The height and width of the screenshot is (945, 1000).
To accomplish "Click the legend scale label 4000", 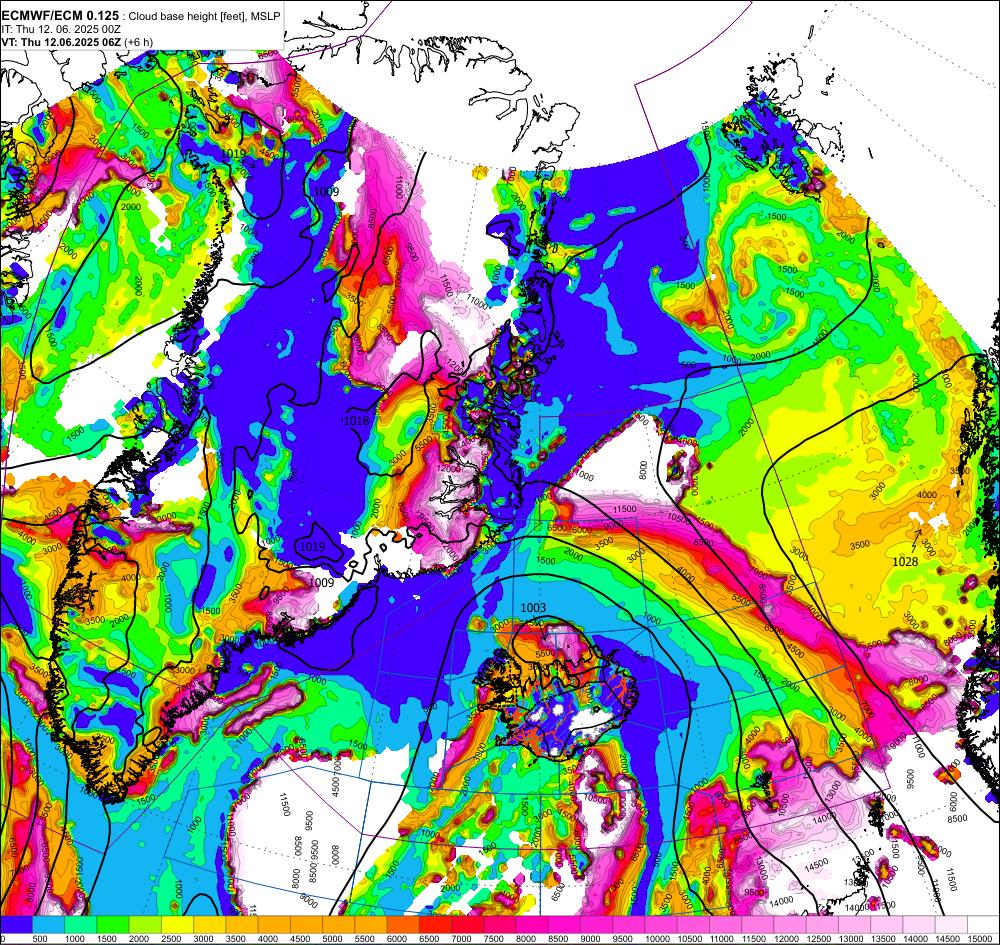I will [x=268, y=938].
